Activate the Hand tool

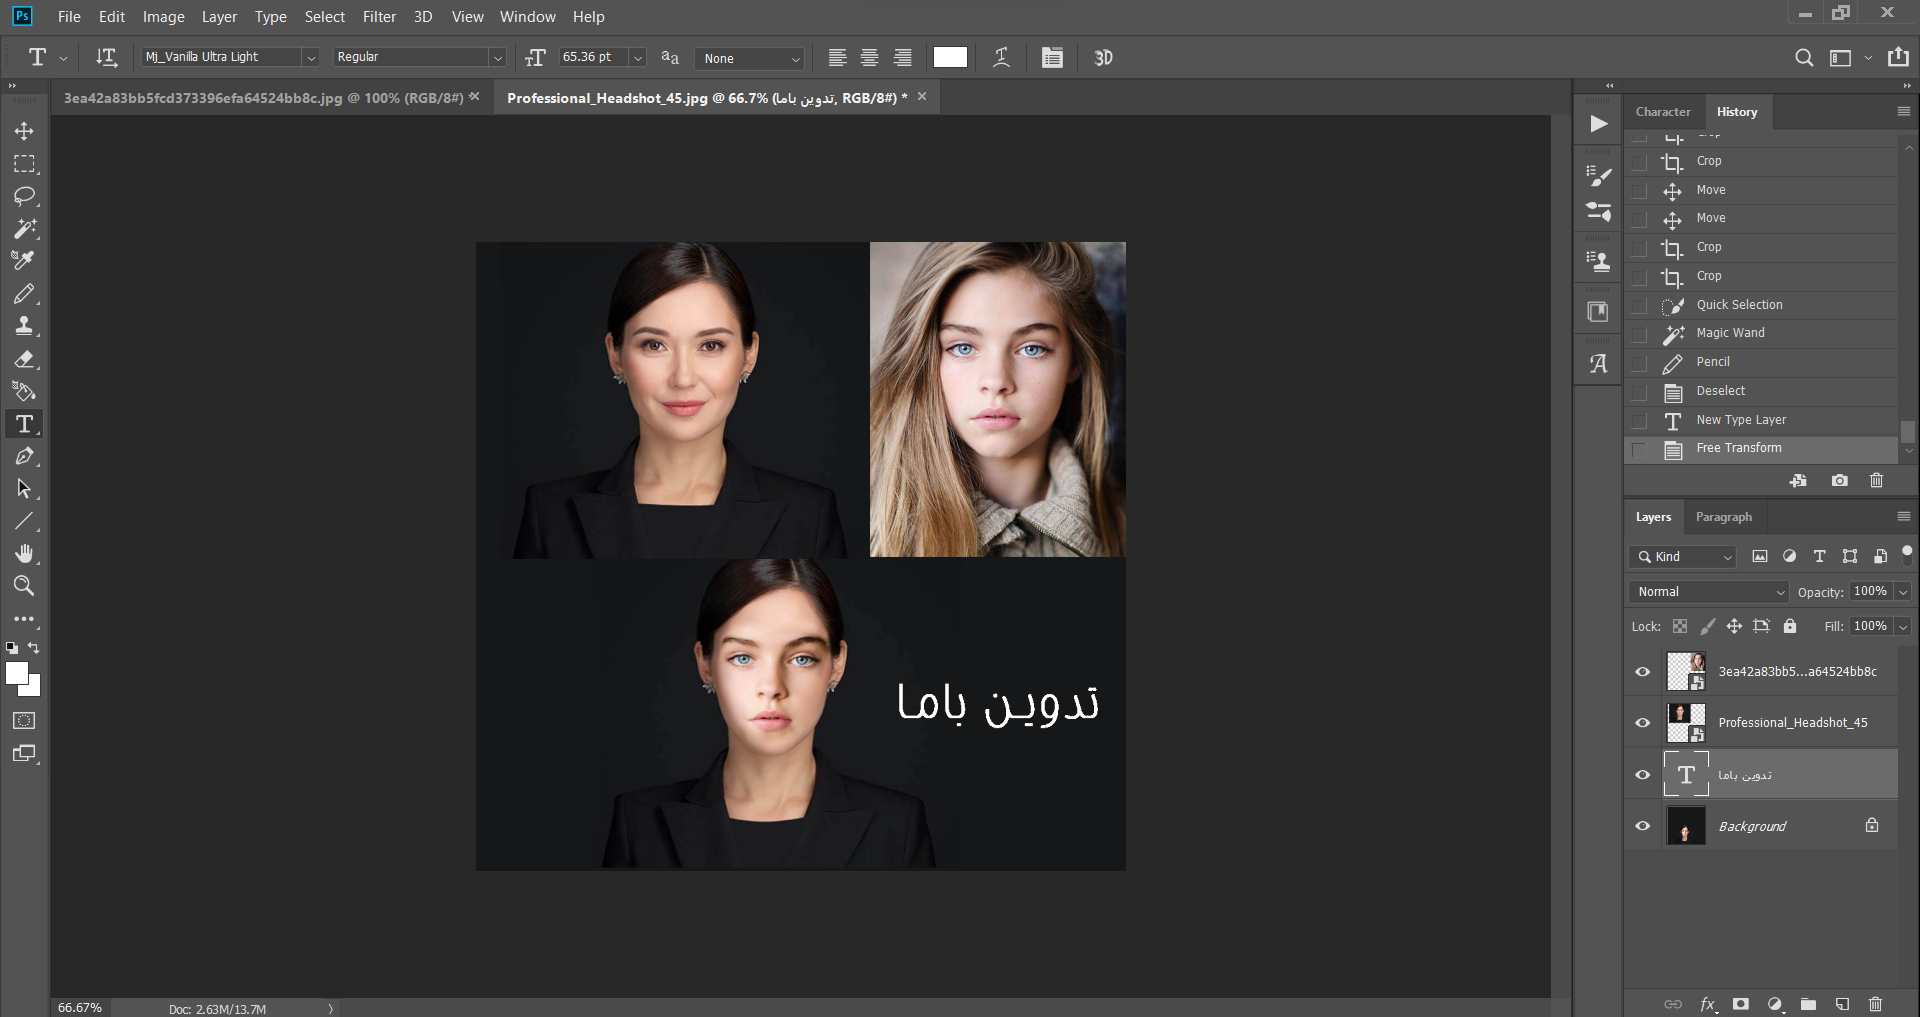point(24,554)
